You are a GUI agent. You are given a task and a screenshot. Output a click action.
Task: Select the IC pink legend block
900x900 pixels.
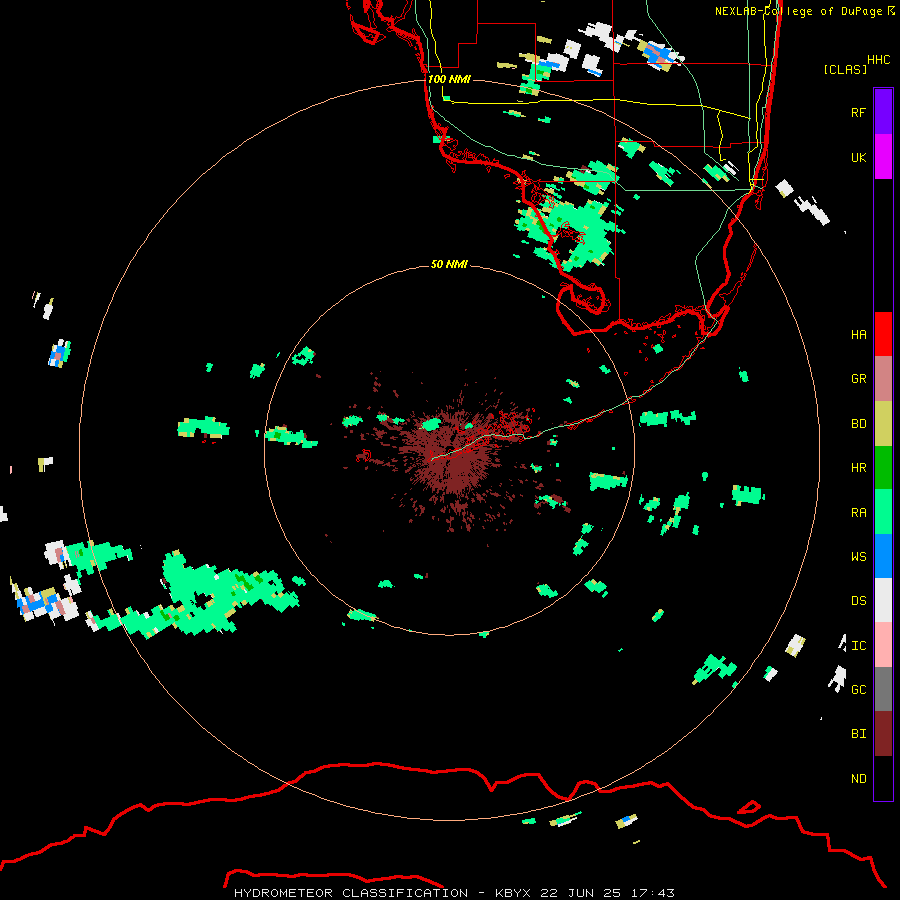pyautogui.click(x=883, y=645)
